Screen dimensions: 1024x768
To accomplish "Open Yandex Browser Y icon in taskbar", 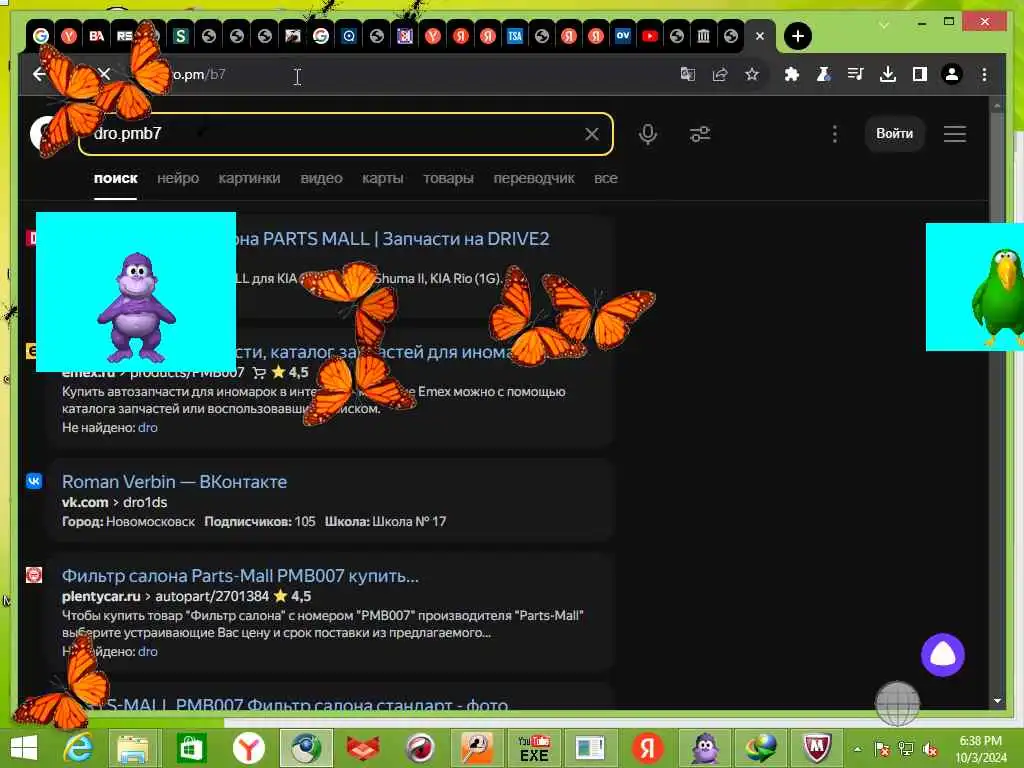I will click(248, 748).
